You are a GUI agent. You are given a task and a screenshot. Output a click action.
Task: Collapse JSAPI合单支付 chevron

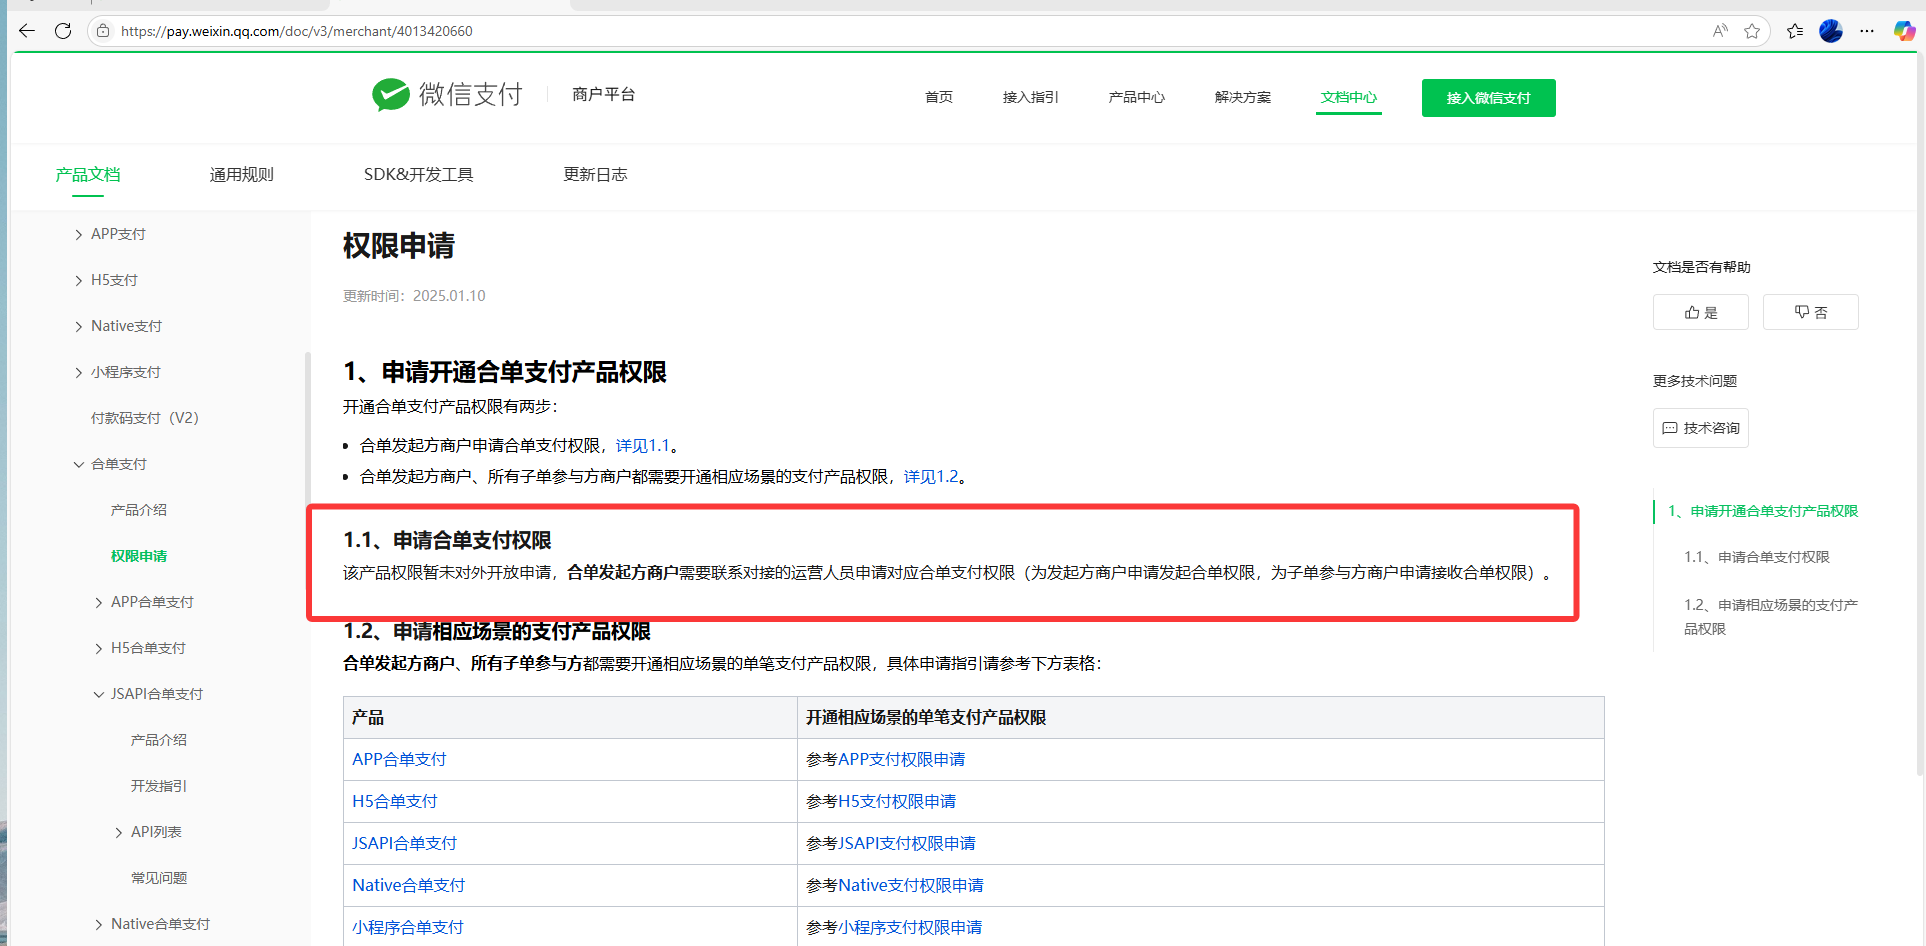click(99, 694)
